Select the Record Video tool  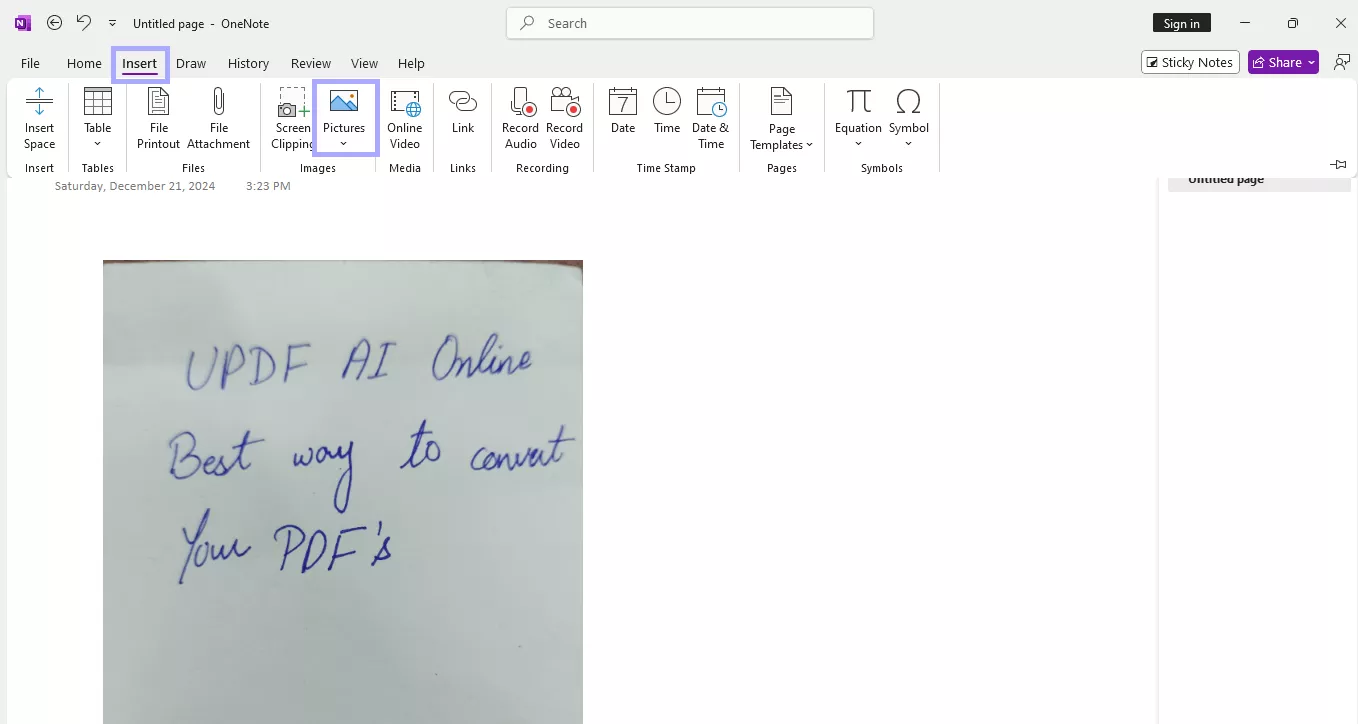coord(564,117)
